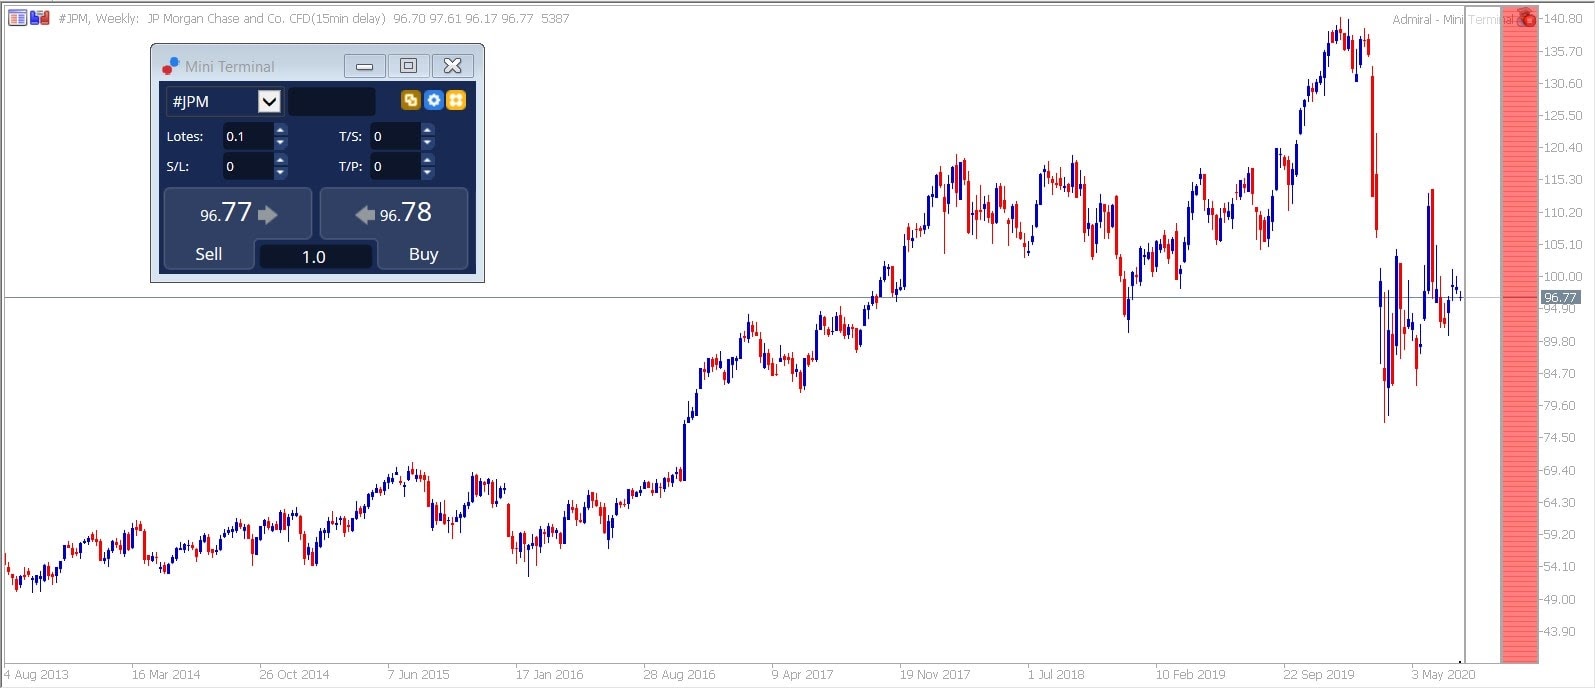The image size is (1595, 688).
Task: Click the Sell button at 96.77
Action: point(237,228)
